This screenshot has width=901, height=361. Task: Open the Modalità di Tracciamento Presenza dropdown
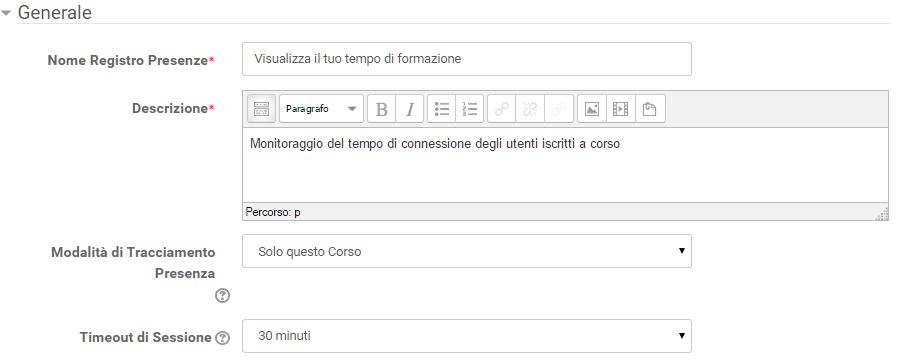(467, 251)
